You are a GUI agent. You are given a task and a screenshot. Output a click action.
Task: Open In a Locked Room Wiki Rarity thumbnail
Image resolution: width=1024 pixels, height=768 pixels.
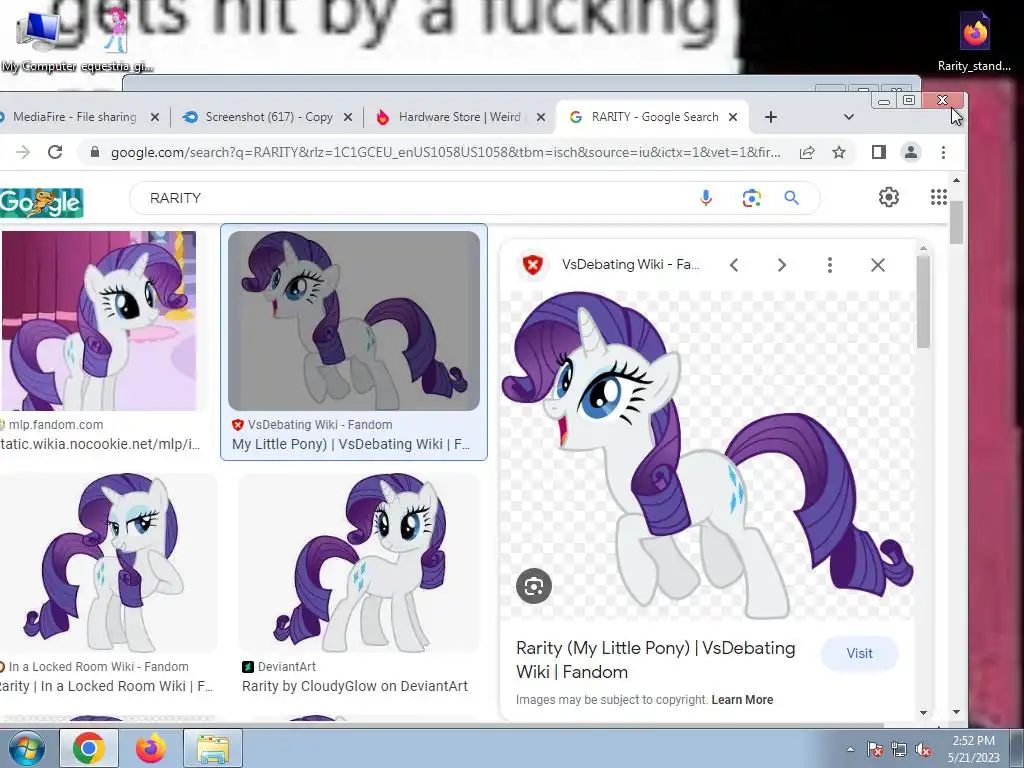pos(108,562)
